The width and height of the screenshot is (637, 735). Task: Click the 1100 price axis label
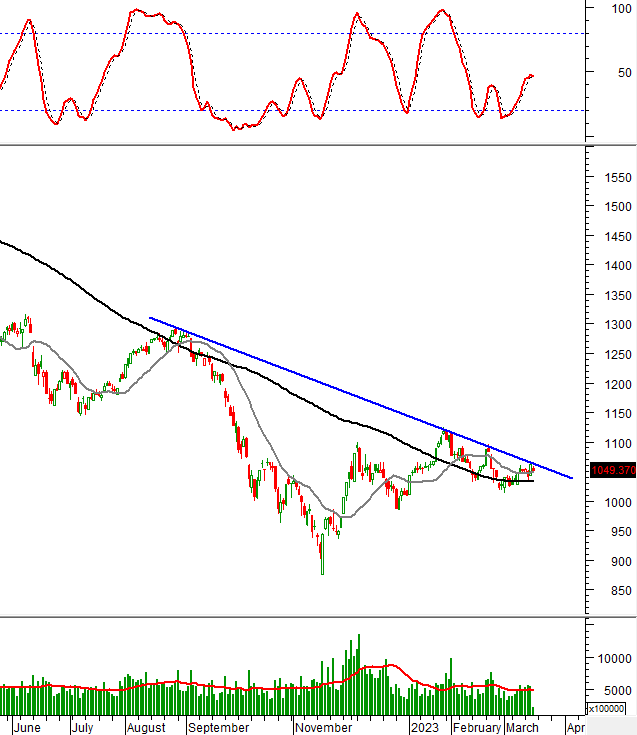[618, 443]
